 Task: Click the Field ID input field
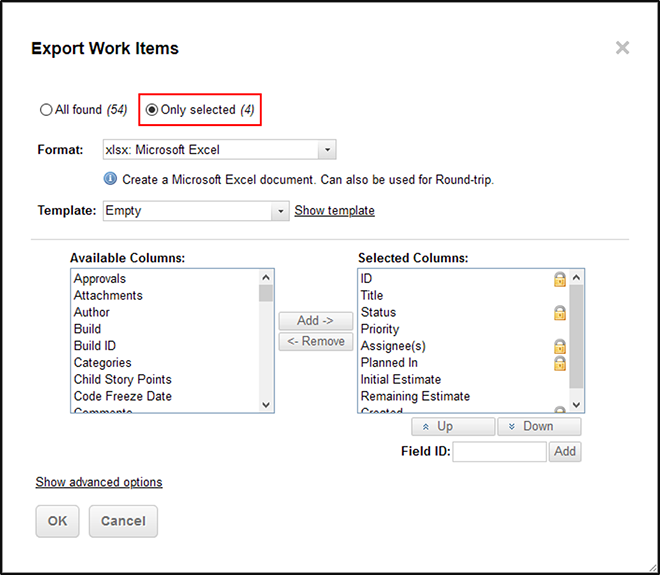[x=500, y=452]
